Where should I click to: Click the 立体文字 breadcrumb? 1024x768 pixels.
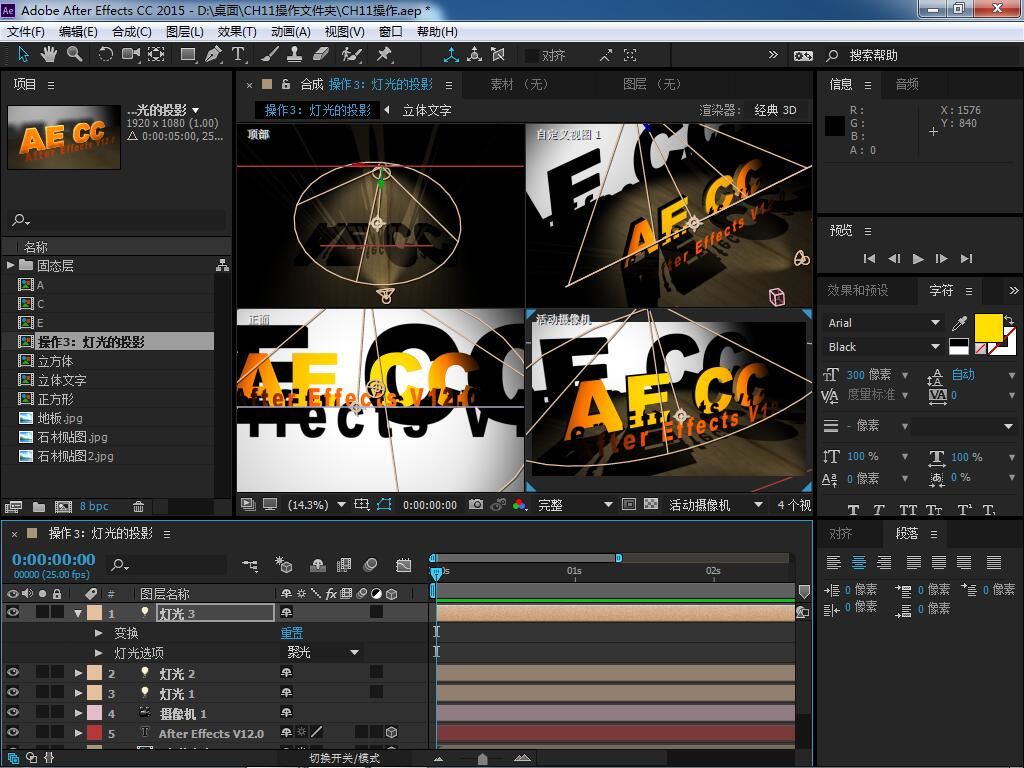[426, 110]
